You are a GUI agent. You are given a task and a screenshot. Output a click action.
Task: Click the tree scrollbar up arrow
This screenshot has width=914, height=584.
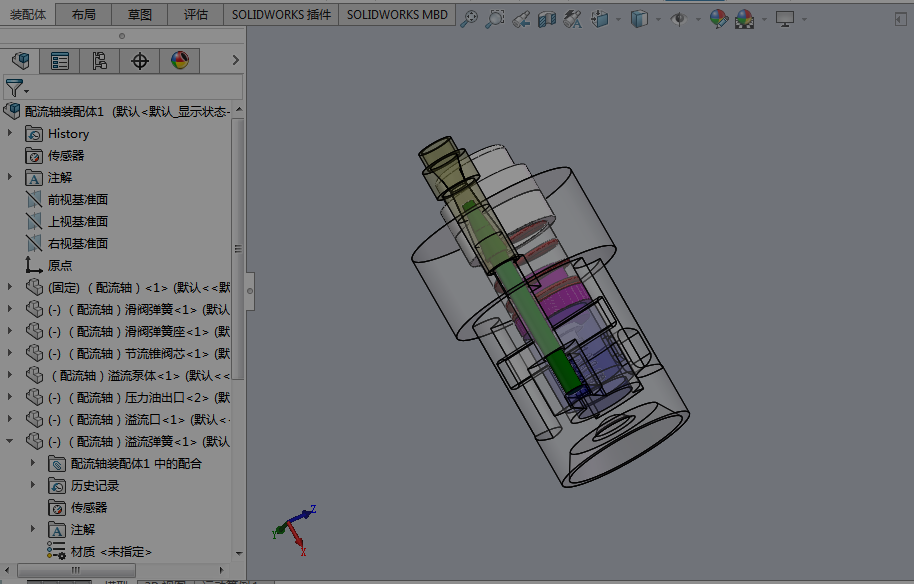click(238, 110)
